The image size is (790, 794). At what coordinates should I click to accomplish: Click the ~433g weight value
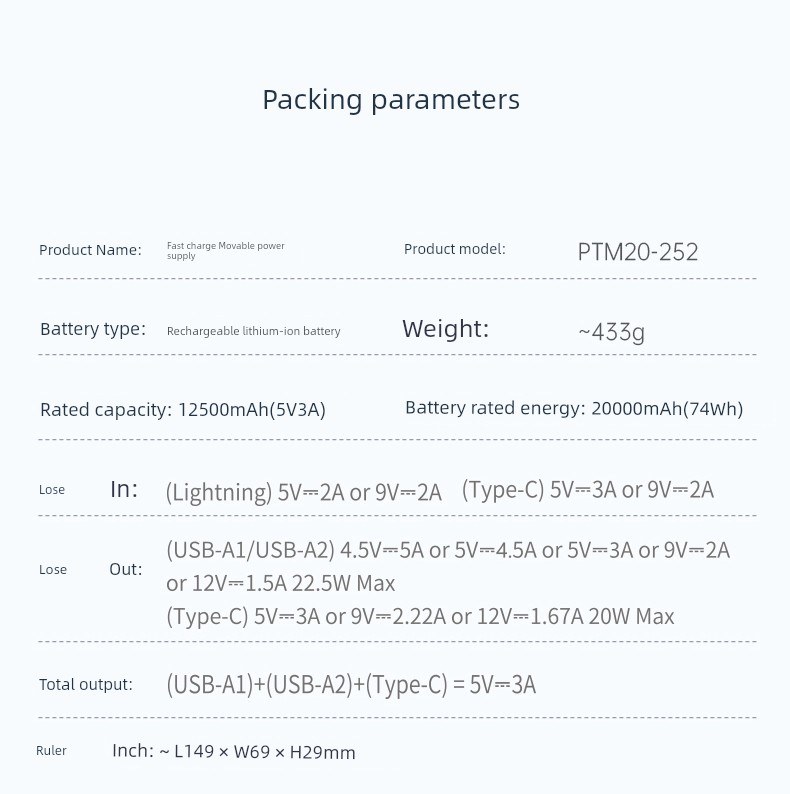tap(611, 333)
